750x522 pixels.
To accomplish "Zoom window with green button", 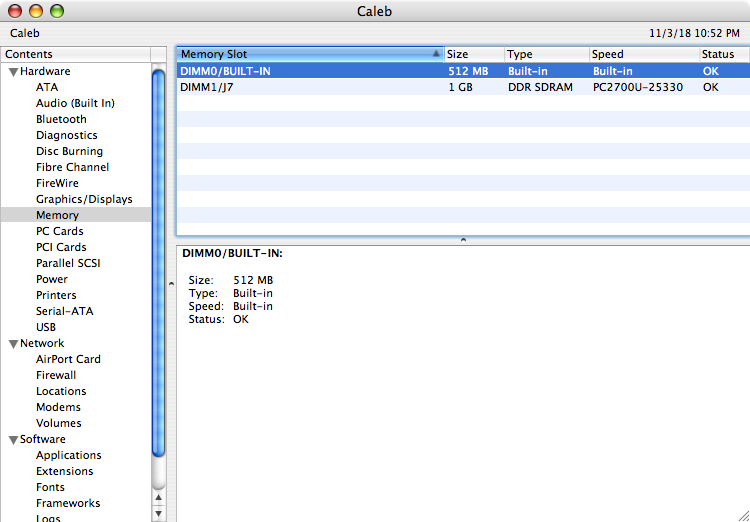I will coord(57,11).
